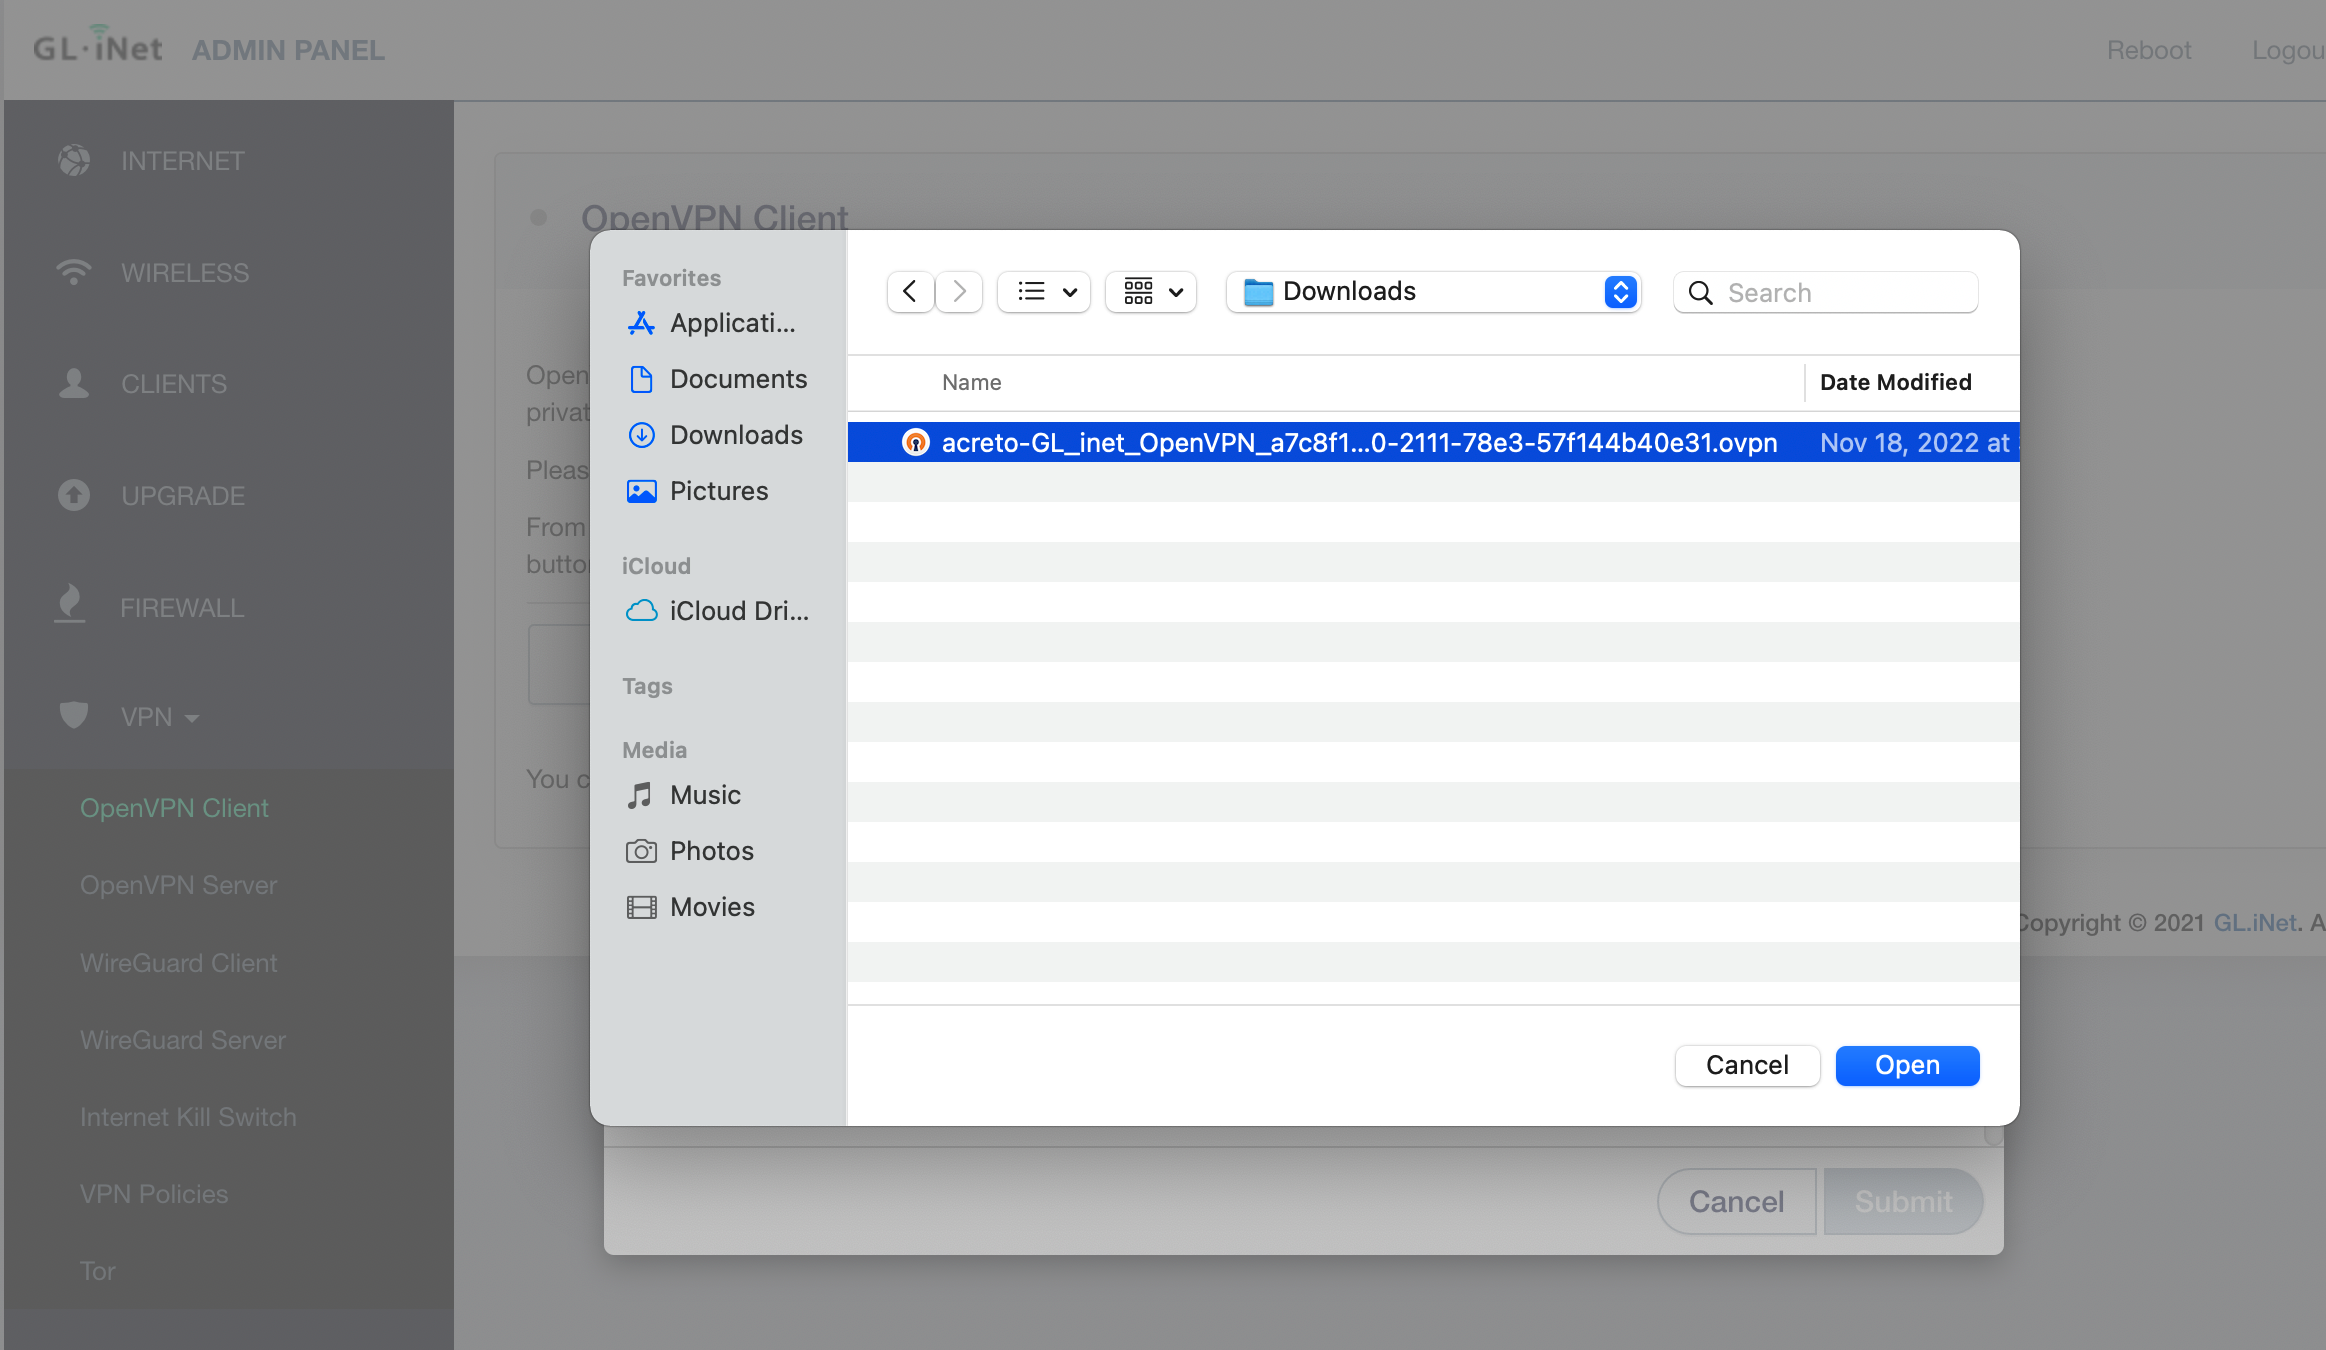Click the search magnifier icon

(1700, 293)
